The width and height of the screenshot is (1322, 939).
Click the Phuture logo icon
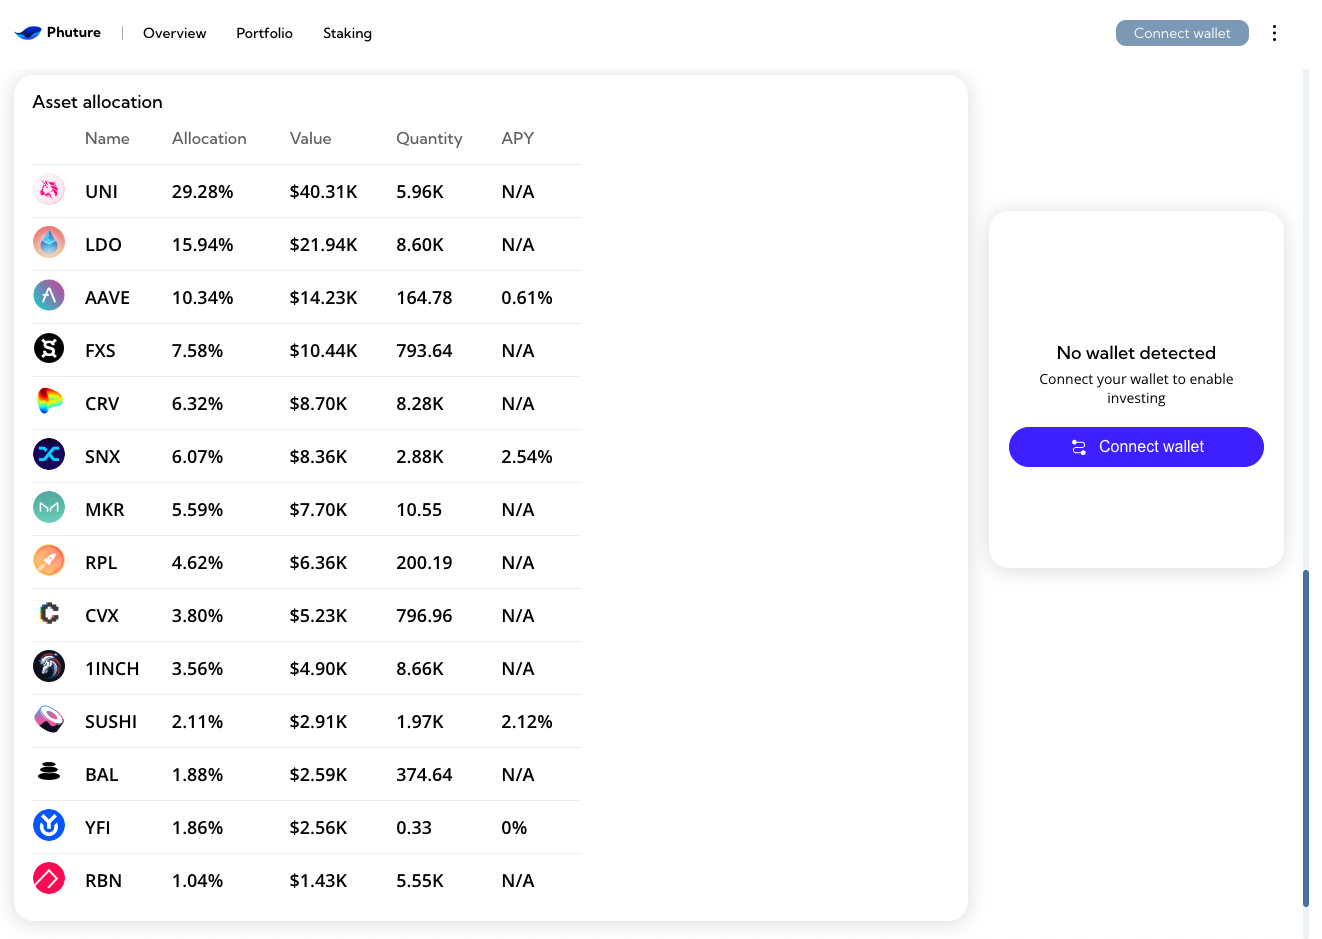coord(27,31)
